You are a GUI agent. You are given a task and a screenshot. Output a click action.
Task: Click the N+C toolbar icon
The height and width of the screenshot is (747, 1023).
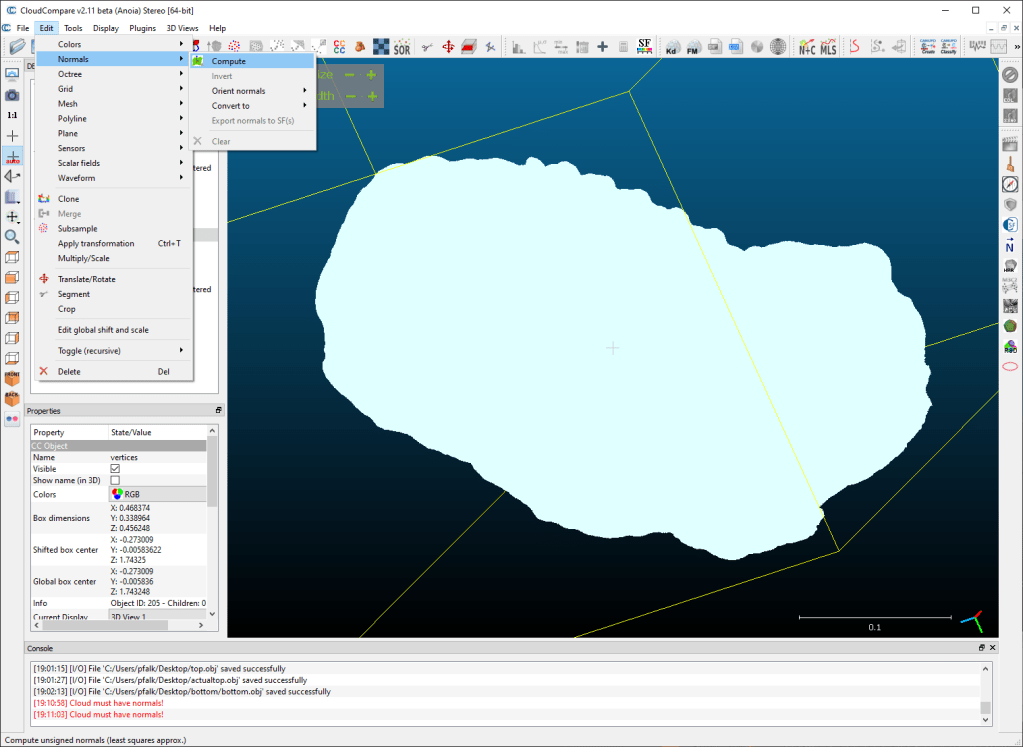(x=807, y=47)
